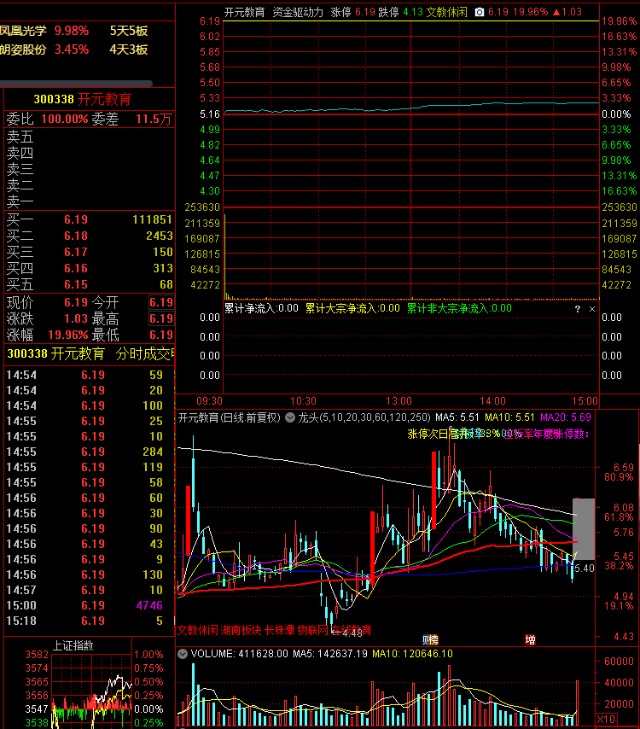
Task: Close the cumulative net inflow panel
Action: pos(592,309)
